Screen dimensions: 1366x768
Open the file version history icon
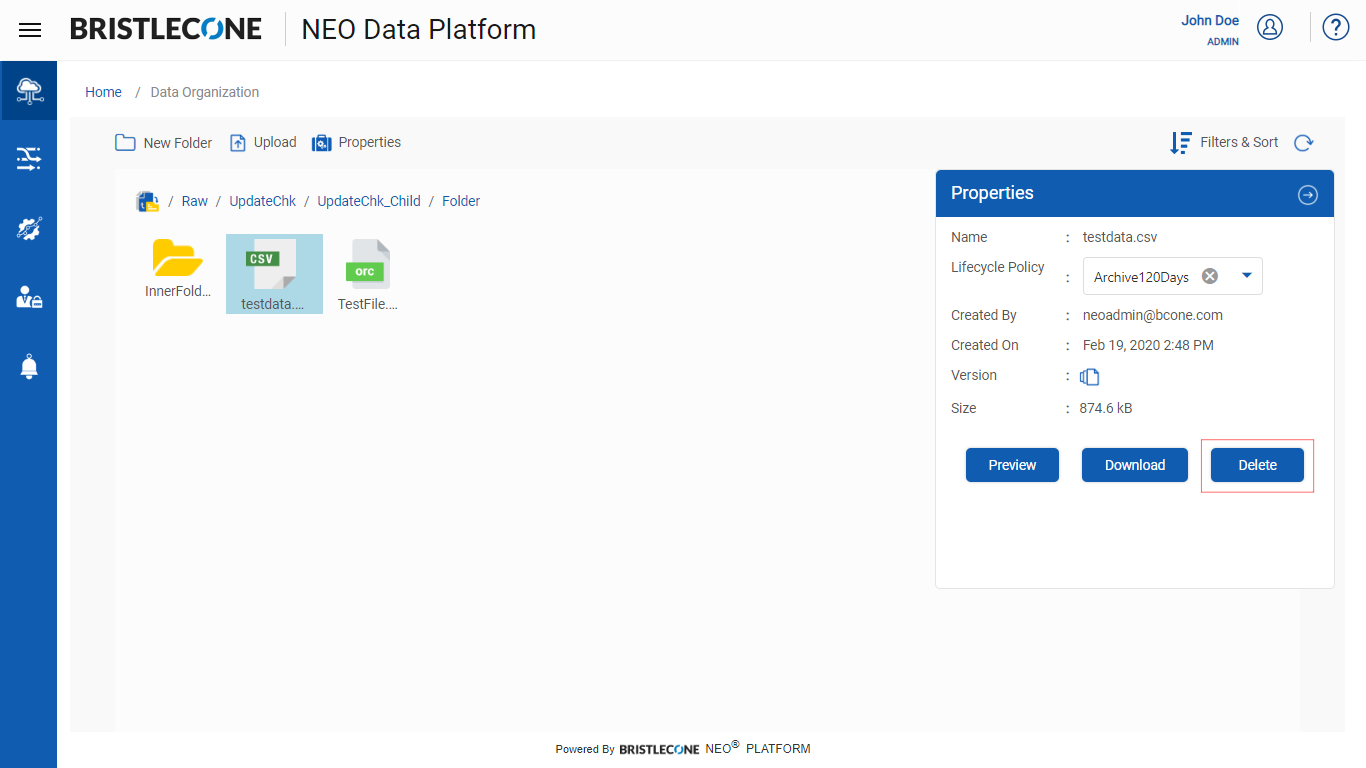(x=1090, y=377)
